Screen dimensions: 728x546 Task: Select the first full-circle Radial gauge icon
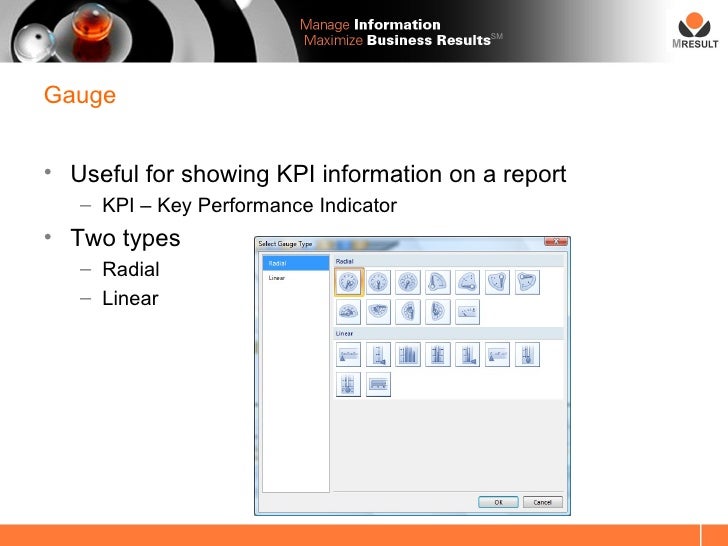click(348, 282)
